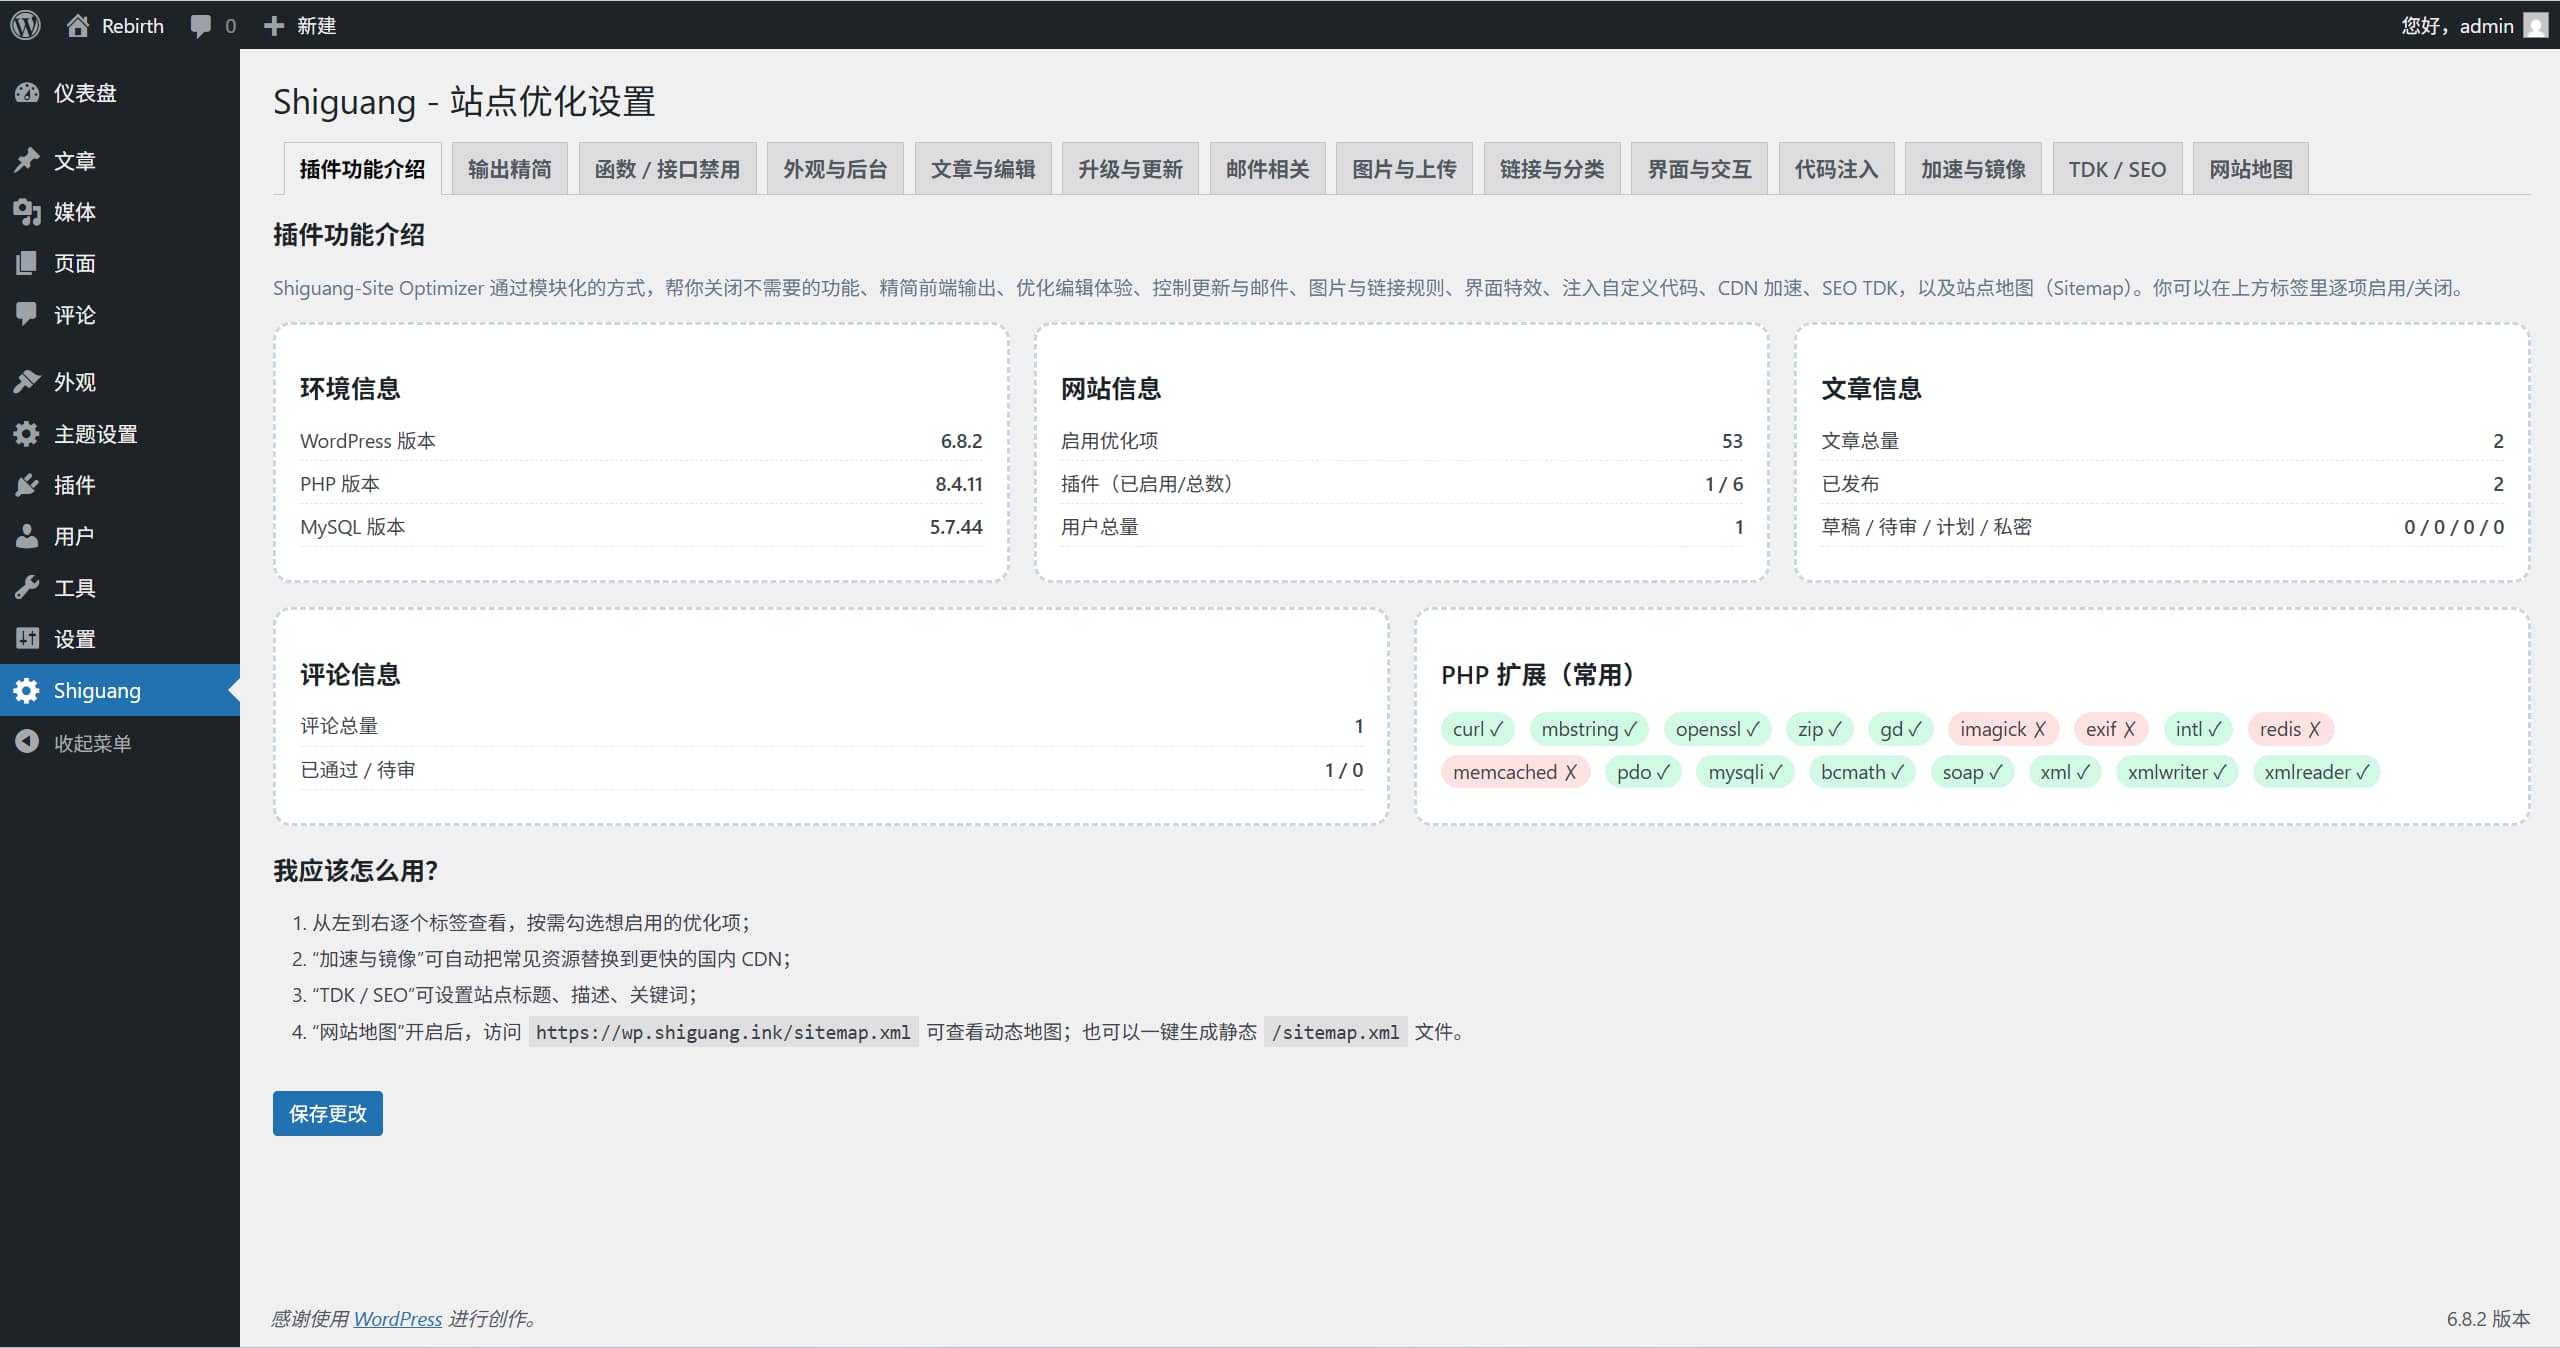Open the admin user avatar menu

2535,25
